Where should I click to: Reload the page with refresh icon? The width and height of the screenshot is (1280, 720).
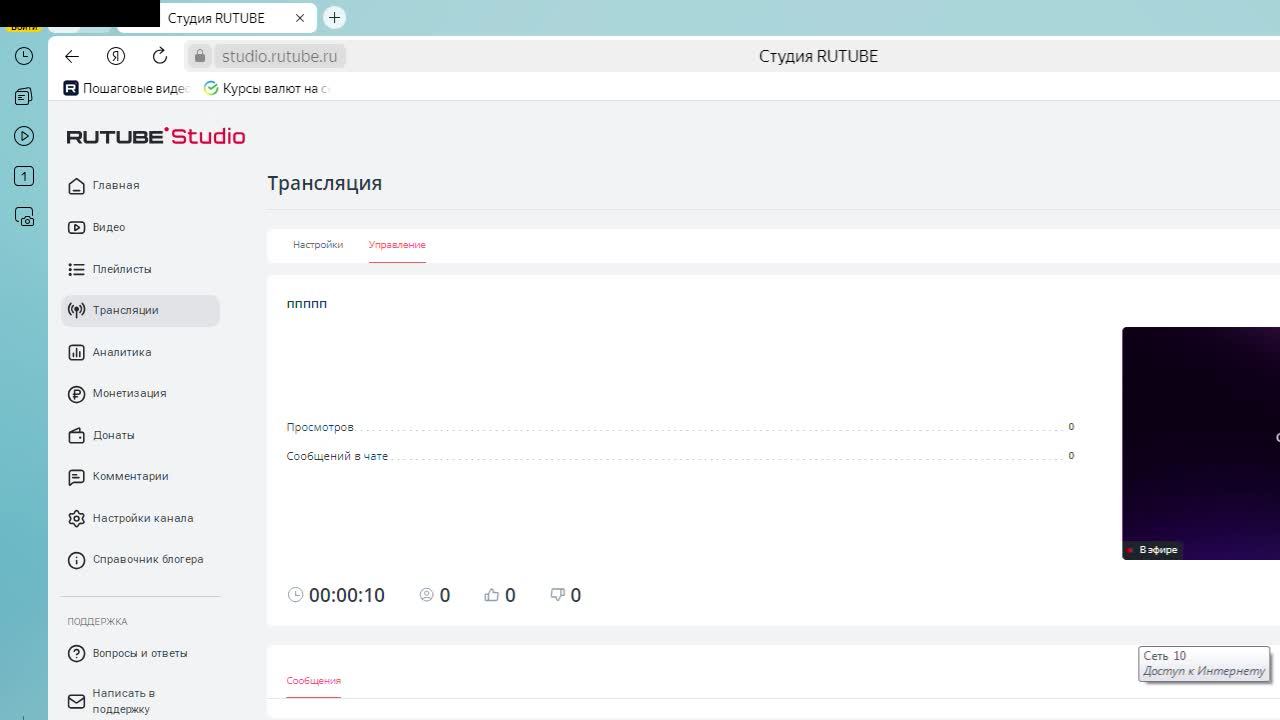tap(160, 56)
